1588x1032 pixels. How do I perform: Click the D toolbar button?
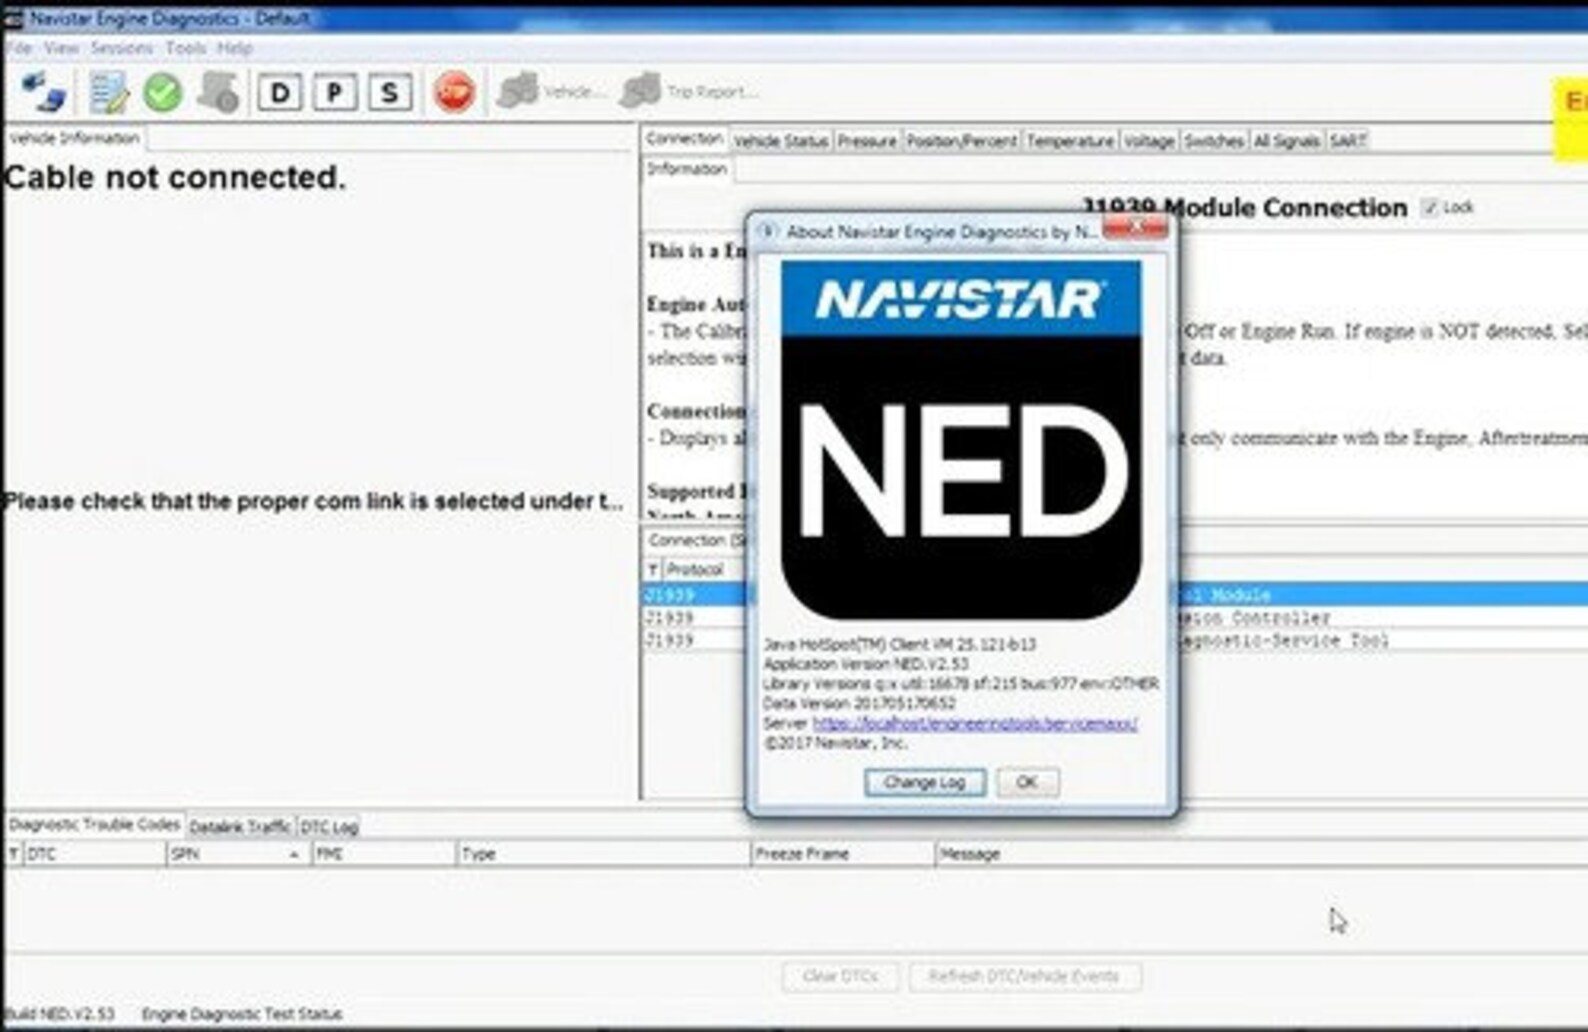tap(280, 93)
